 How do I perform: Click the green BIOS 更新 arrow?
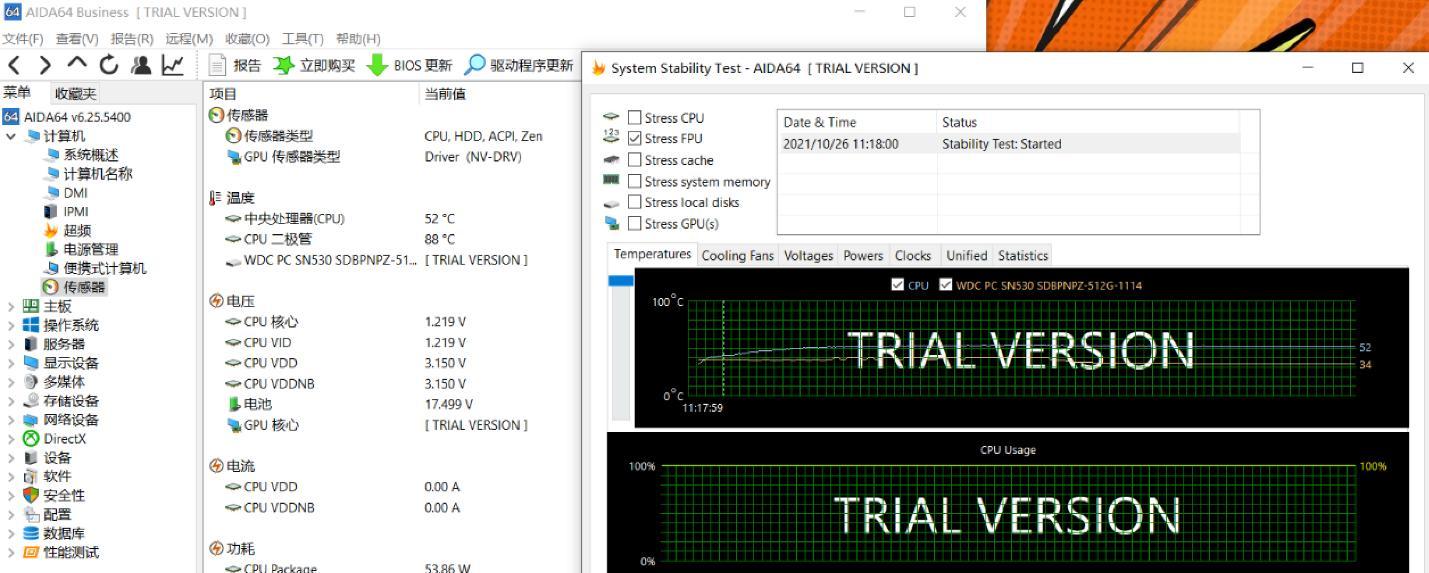point(377,66)
